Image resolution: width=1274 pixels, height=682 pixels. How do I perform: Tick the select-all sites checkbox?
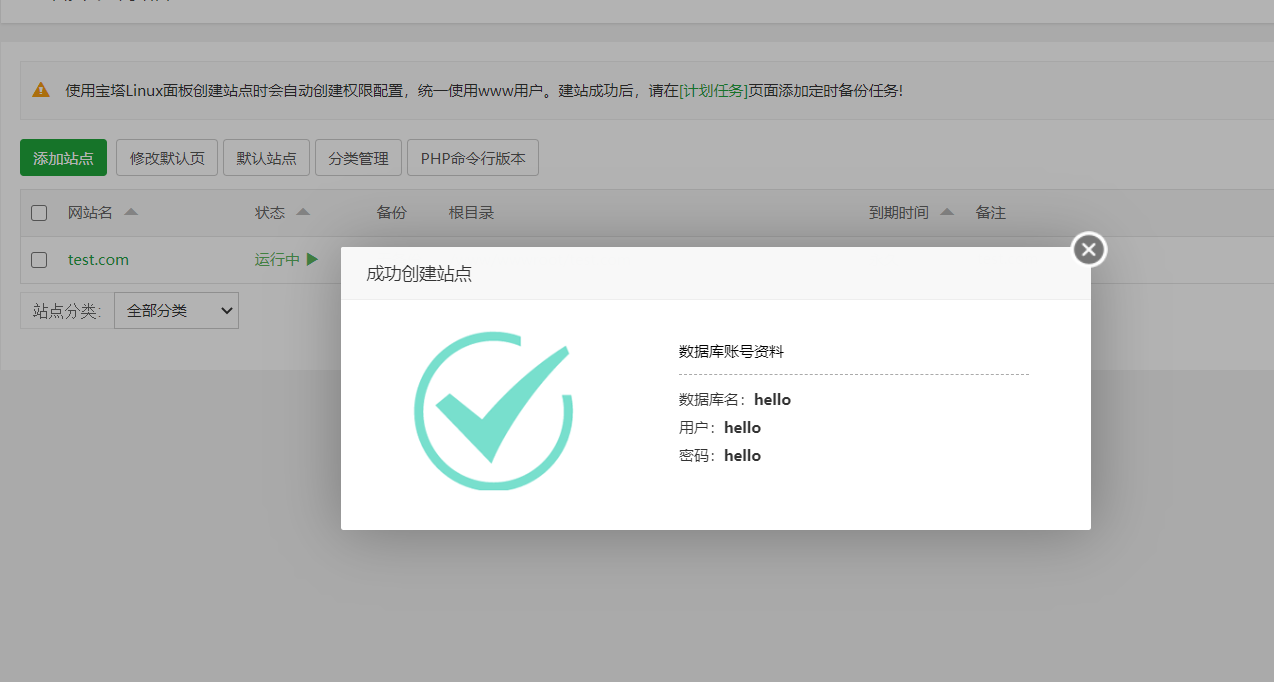click(39, 213)
